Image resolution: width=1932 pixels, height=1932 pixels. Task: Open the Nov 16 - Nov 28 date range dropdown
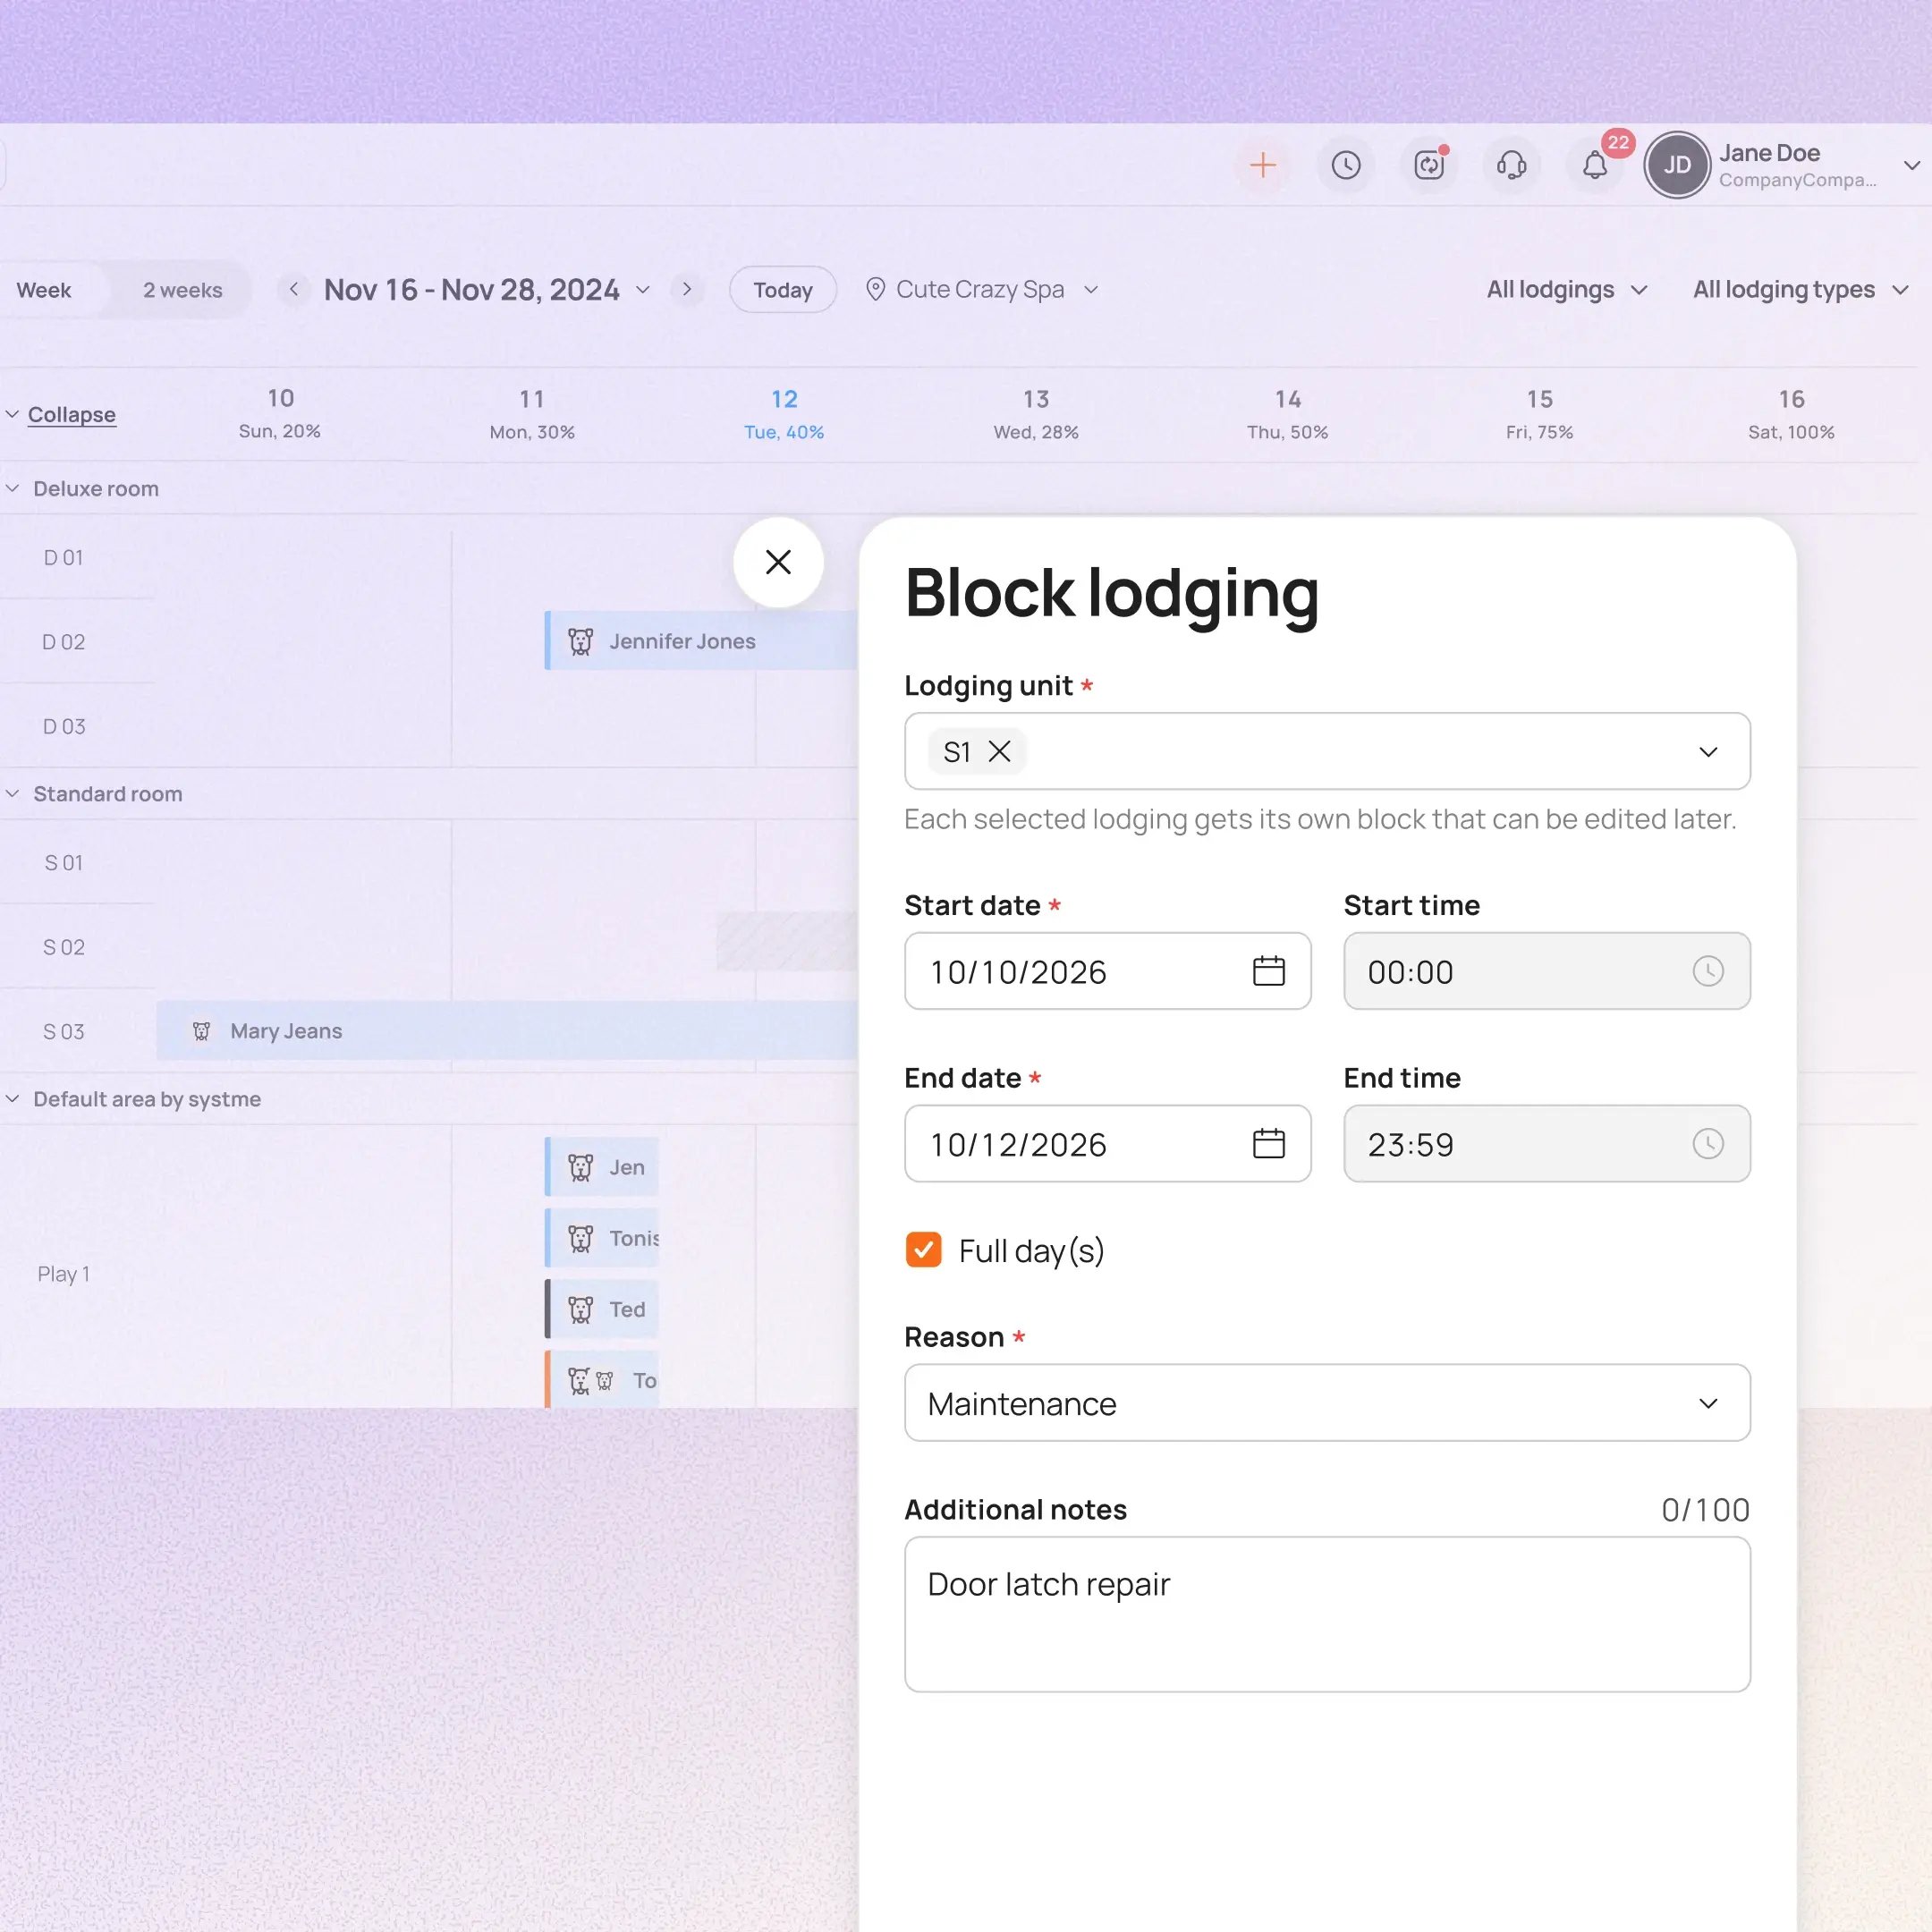(x=487, y=289)
